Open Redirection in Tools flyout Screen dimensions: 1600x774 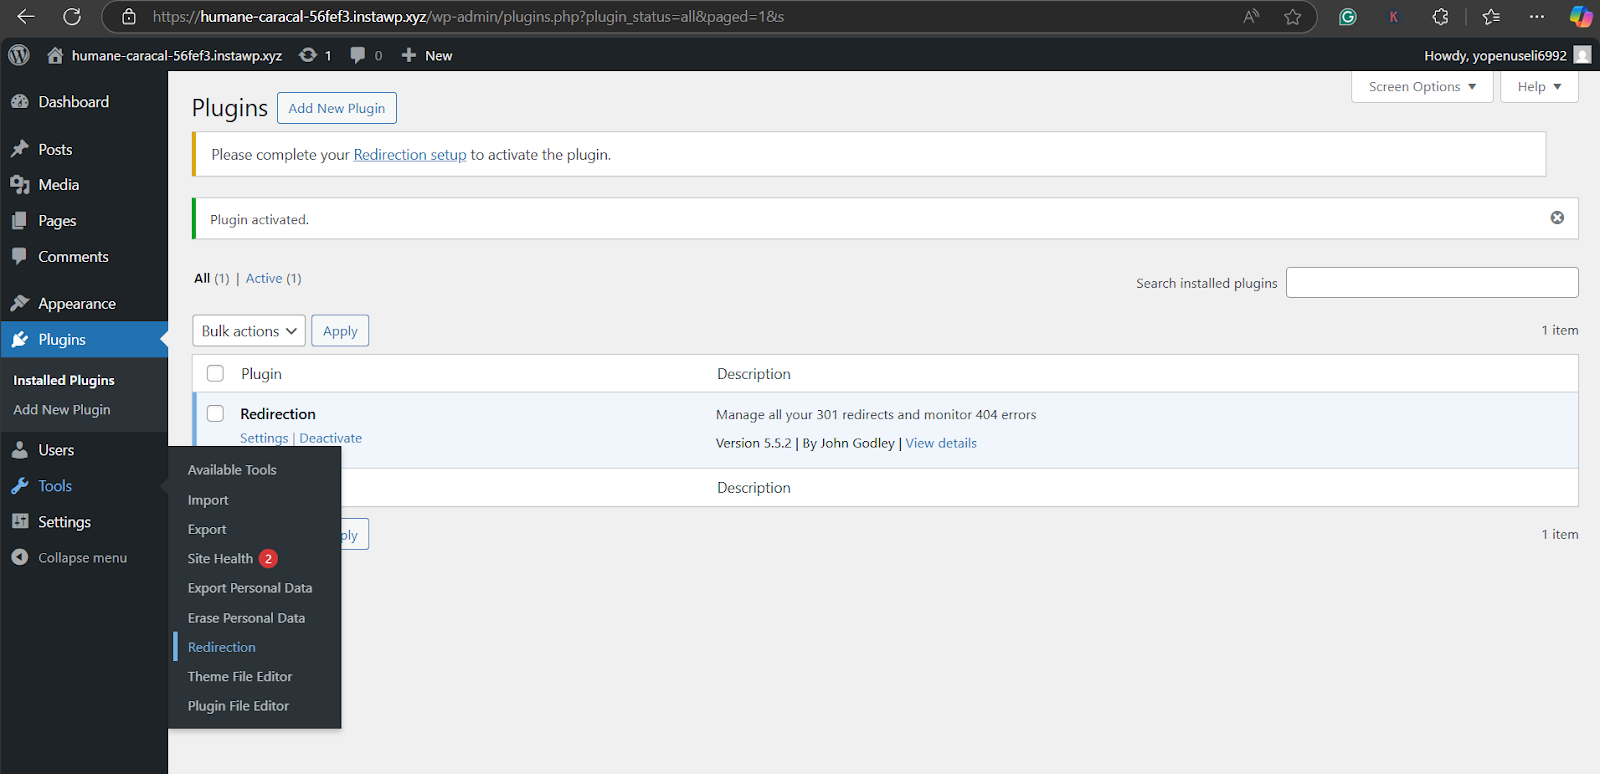pos(222,647)
